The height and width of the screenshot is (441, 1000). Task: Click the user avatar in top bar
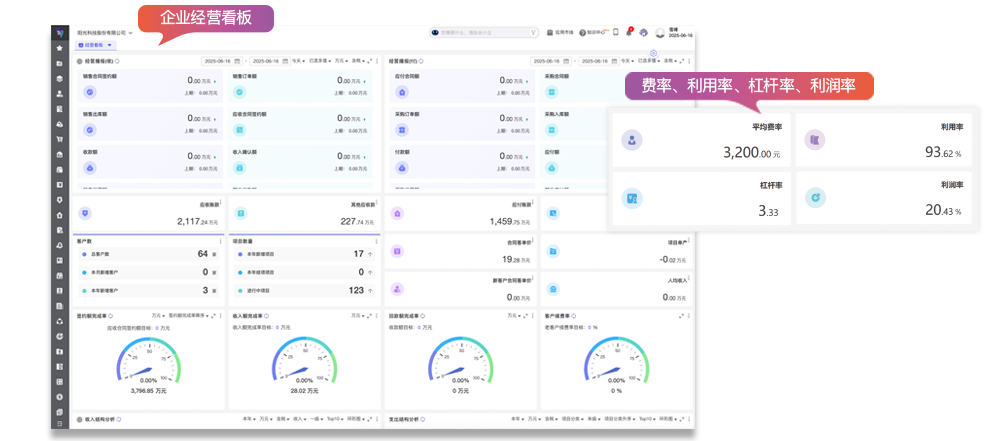coord(660,32)
